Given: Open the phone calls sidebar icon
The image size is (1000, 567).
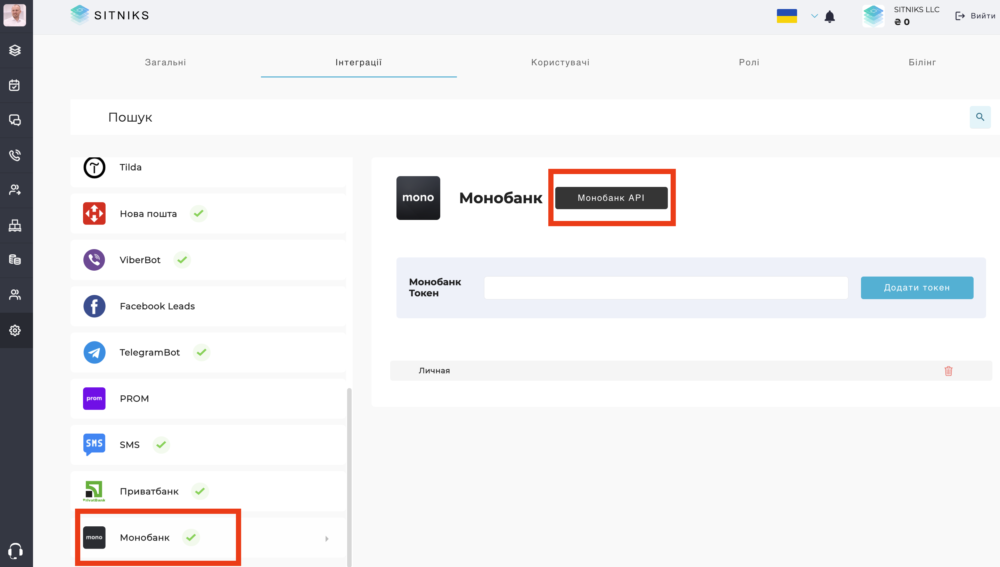Looking at the screenshot, I should [15, 155].
